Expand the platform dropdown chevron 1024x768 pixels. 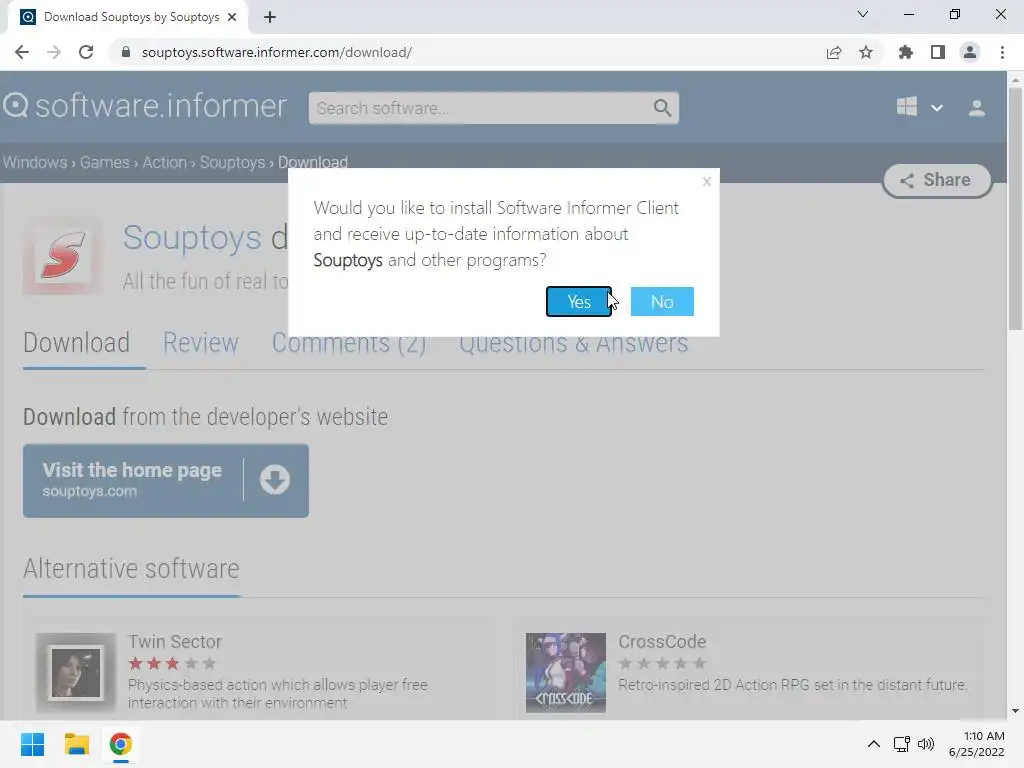tap(936, 108)
